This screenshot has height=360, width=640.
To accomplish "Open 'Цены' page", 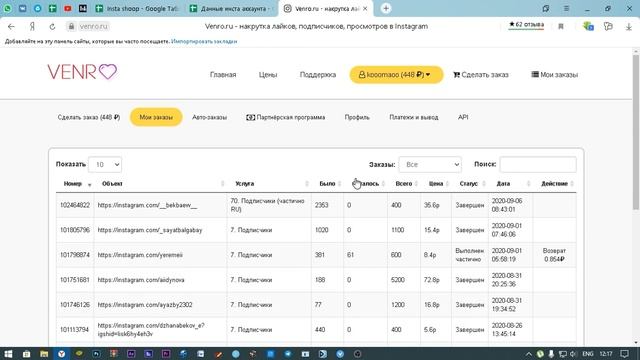I will [x=268, y=75].
